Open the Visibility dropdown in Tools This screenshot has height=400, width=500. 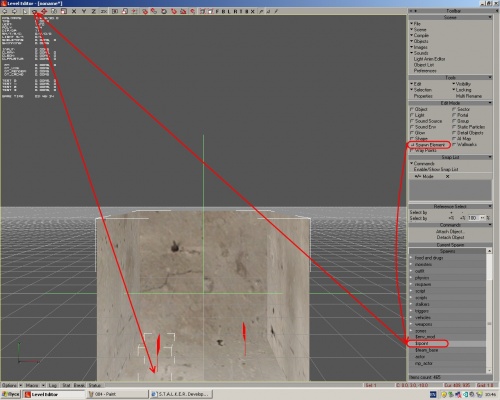tap(462, 84)
